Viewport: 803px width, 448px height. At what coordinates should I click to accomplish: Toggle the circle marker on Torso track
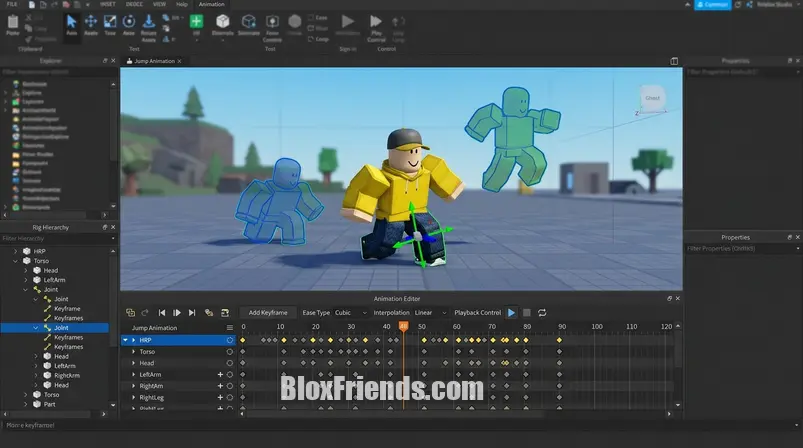pos(229,352)
